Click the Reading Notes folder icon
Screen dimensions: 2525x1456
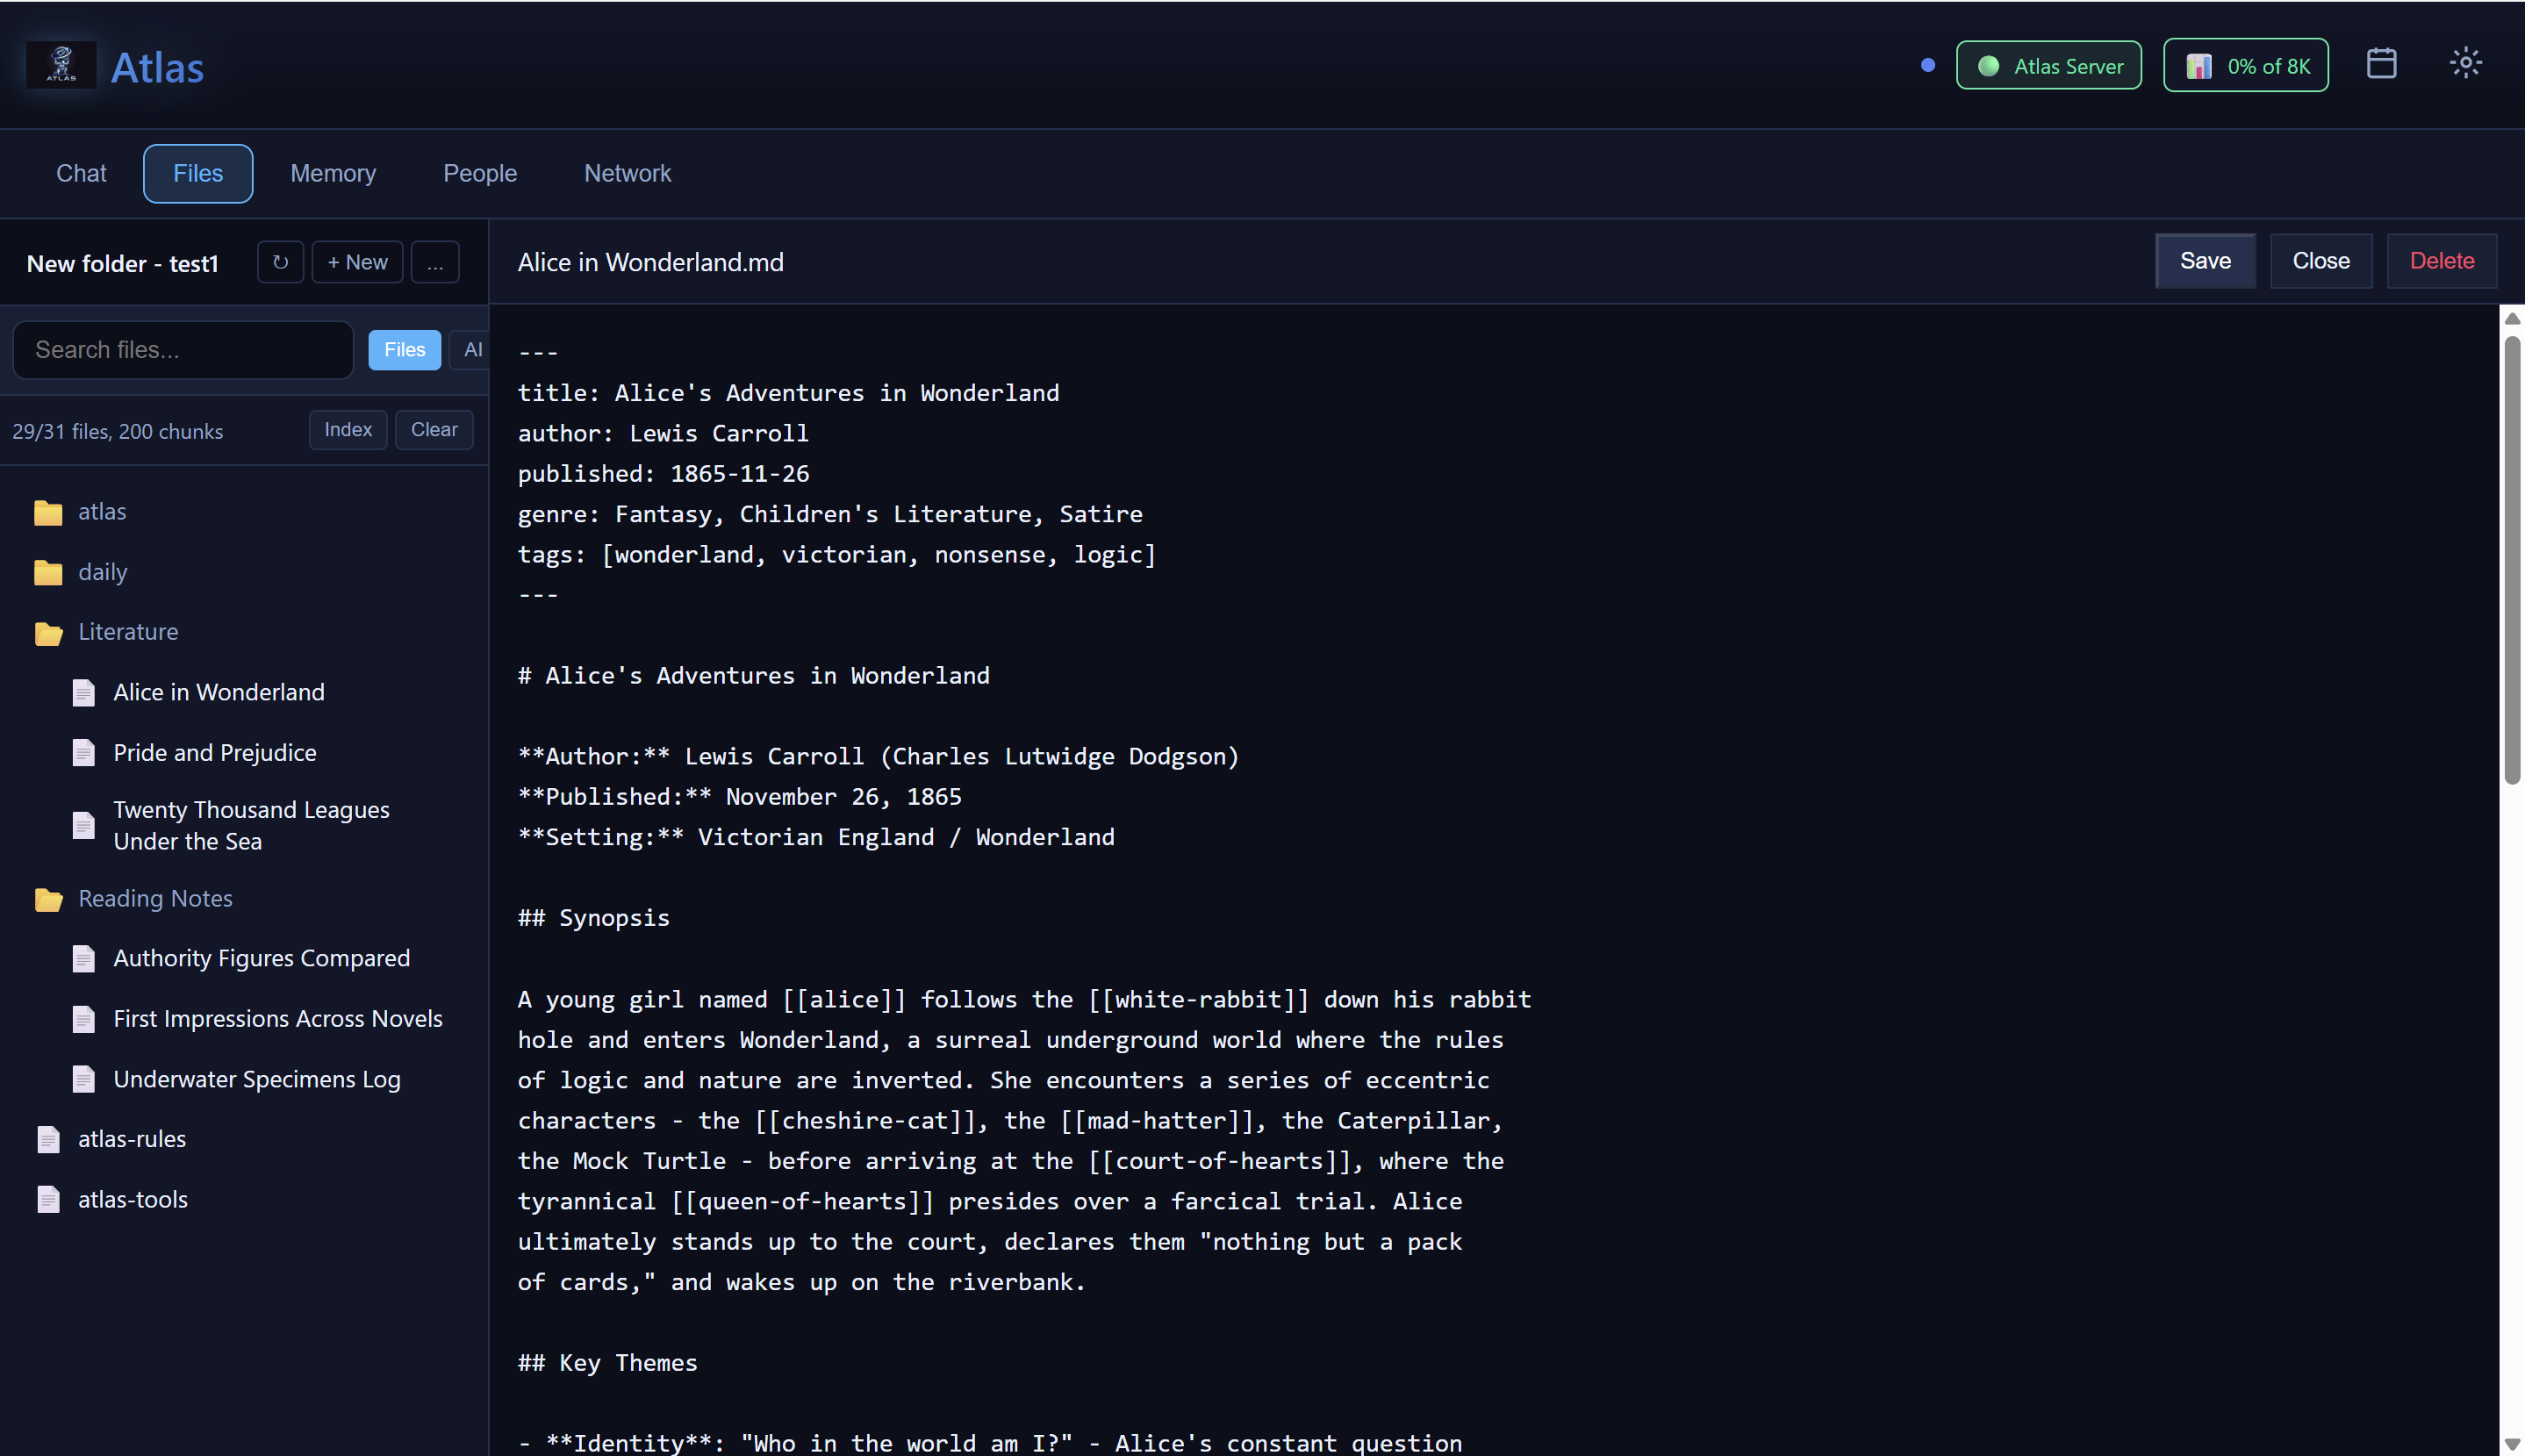49,899
